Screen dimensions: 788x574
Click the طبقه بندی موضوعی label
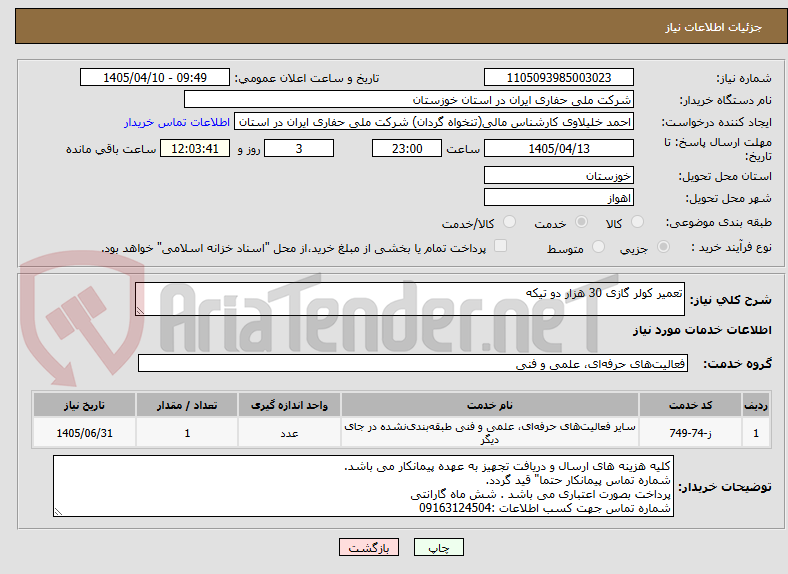[719, 222]
